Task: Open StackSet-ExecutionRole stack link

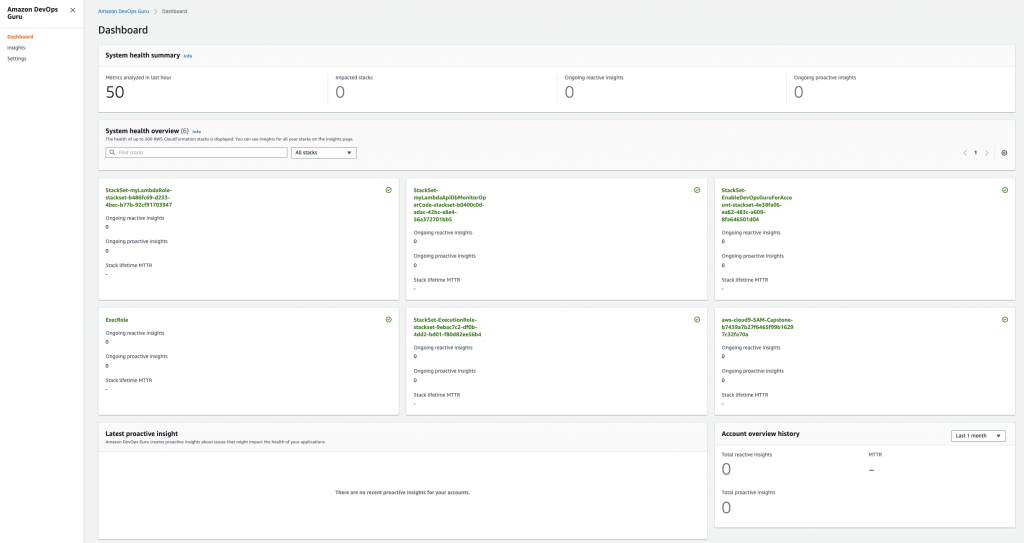Action: click(447, 327)
